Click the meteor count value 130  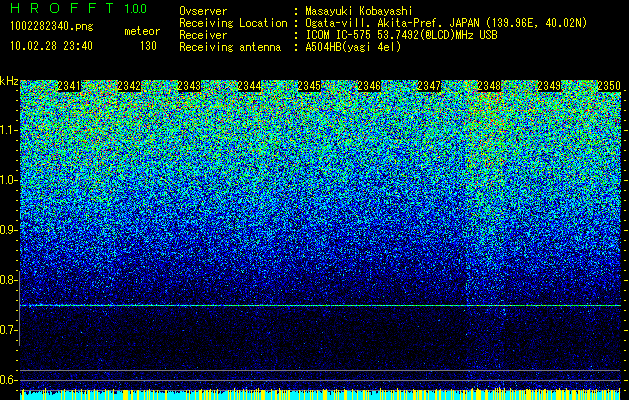pyautogui.click(x=148, y=46)
